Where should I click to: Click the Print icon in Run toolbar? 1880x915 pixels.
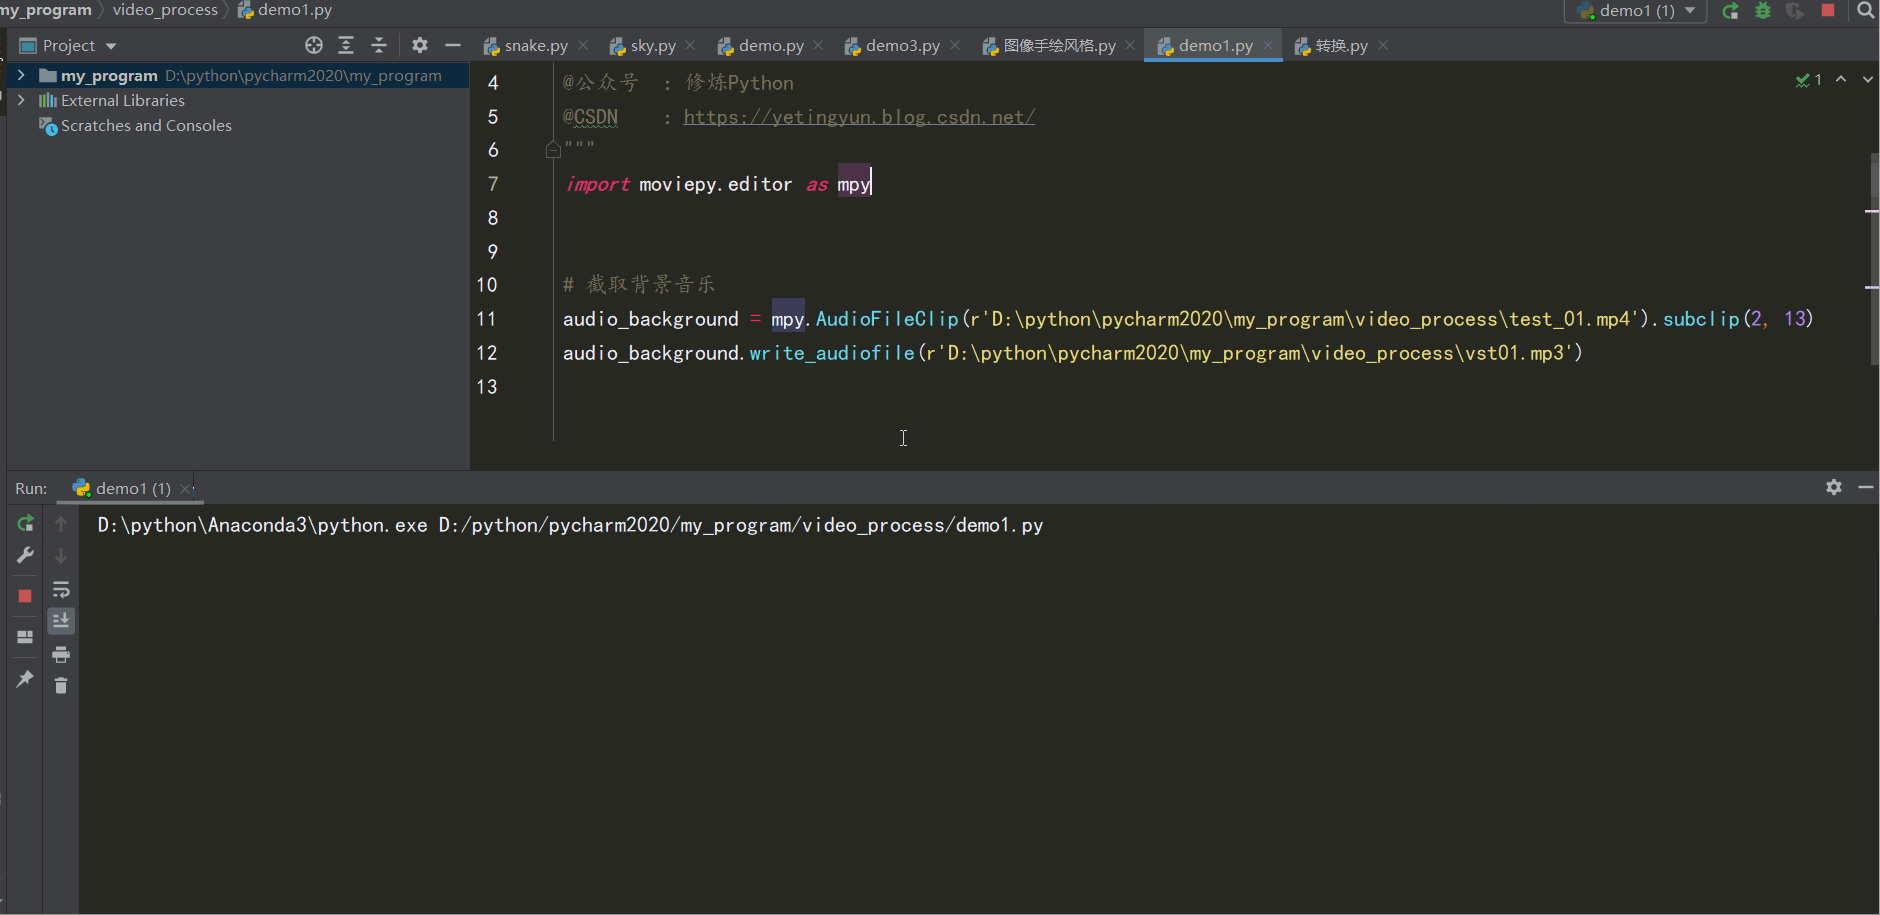click(x=61, y=655)
